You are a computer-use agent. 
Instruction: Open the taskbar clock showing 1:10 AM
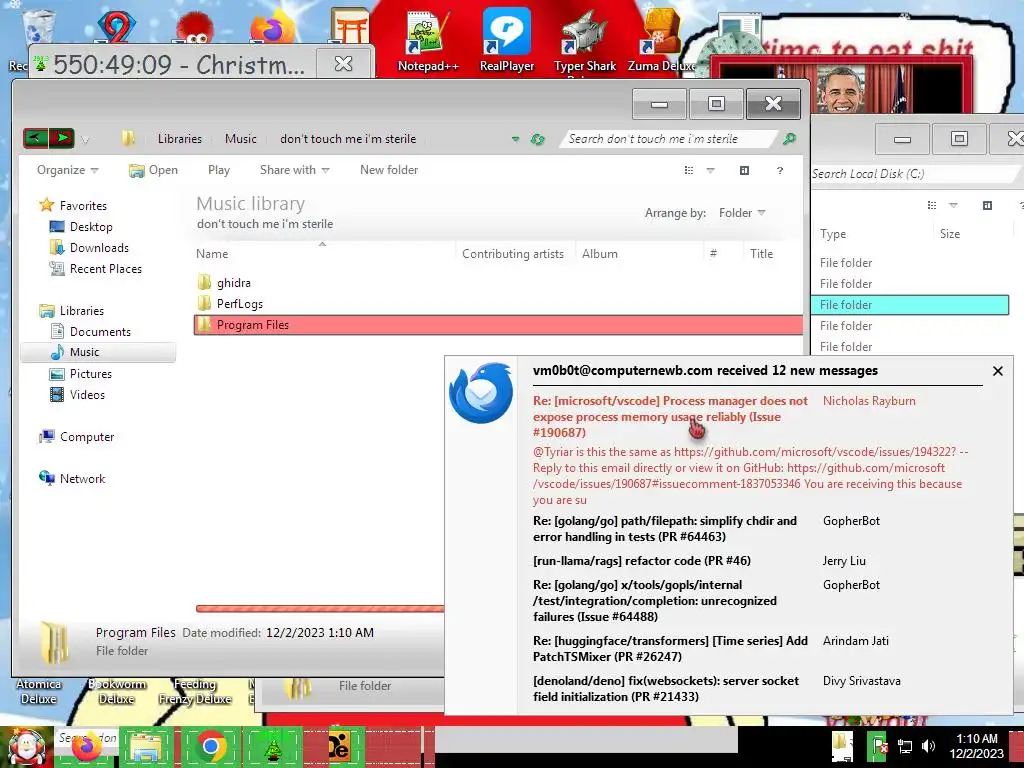point(976,746)
